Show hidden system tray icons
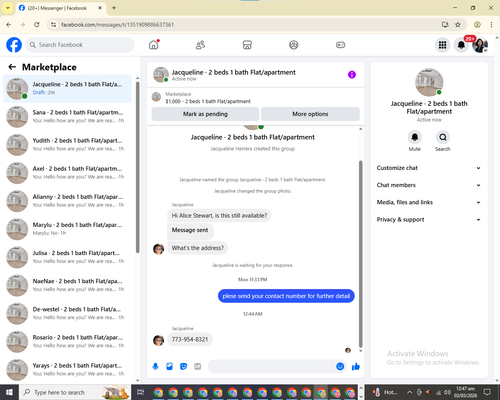Image resolution: width=500 pixels, height=400 pixels. (x=410, y=392)
